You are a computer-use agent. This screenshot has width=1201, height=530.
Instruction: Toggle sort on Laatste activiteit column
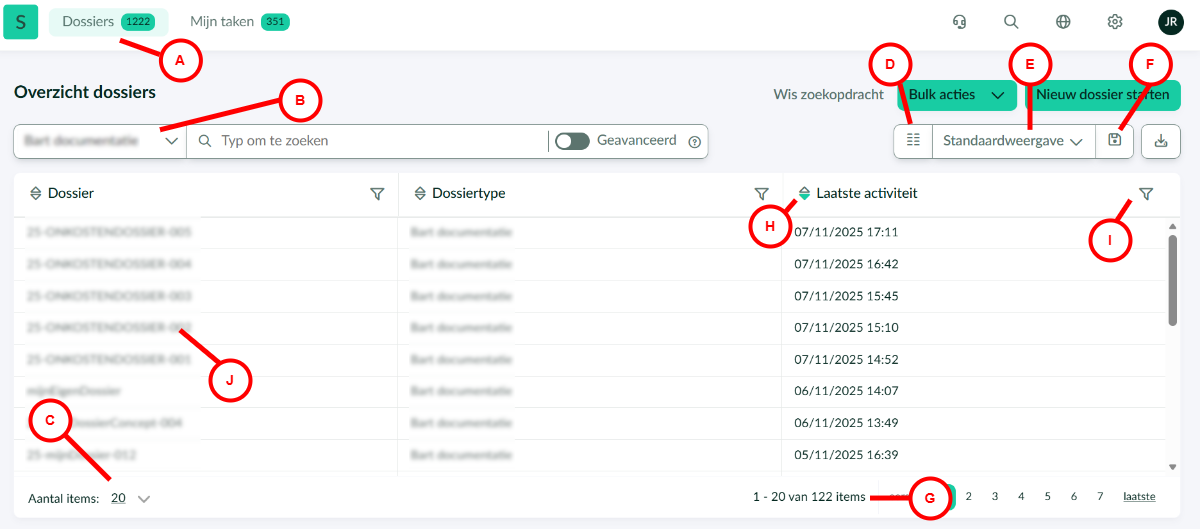pos(804,194)
